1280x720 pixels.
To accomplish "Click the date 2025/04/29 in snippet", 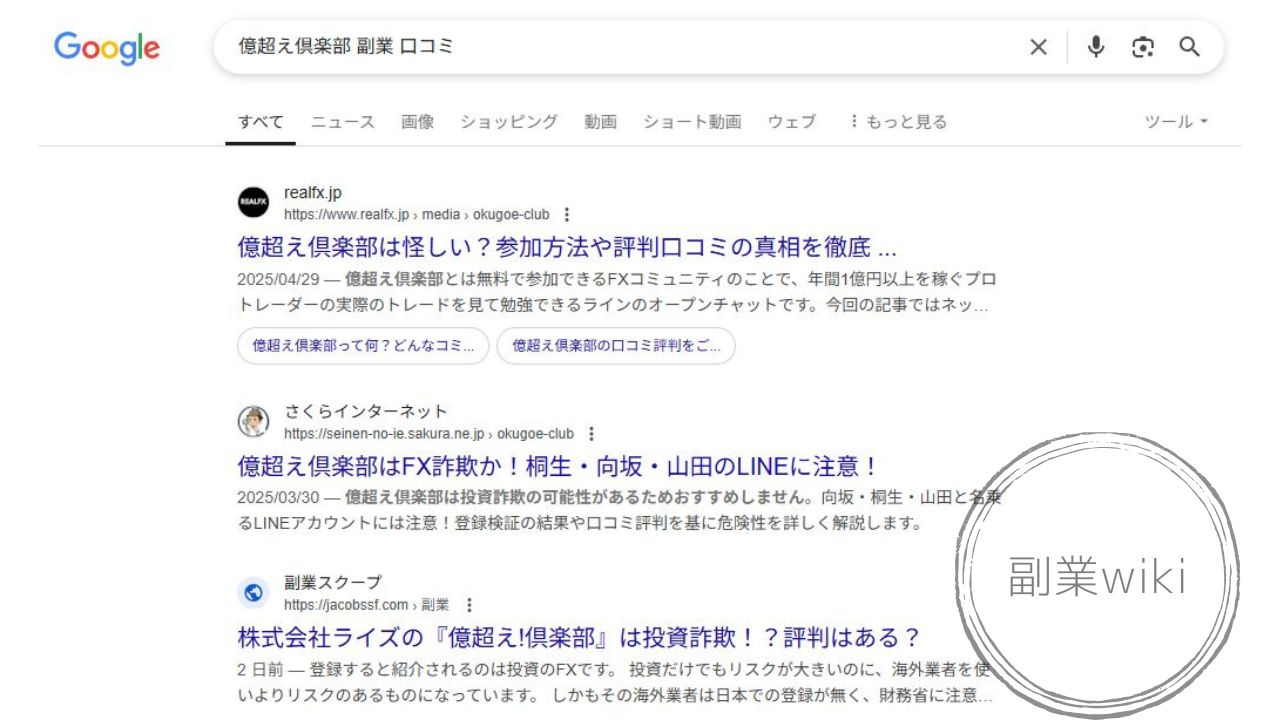I will 277,279.
